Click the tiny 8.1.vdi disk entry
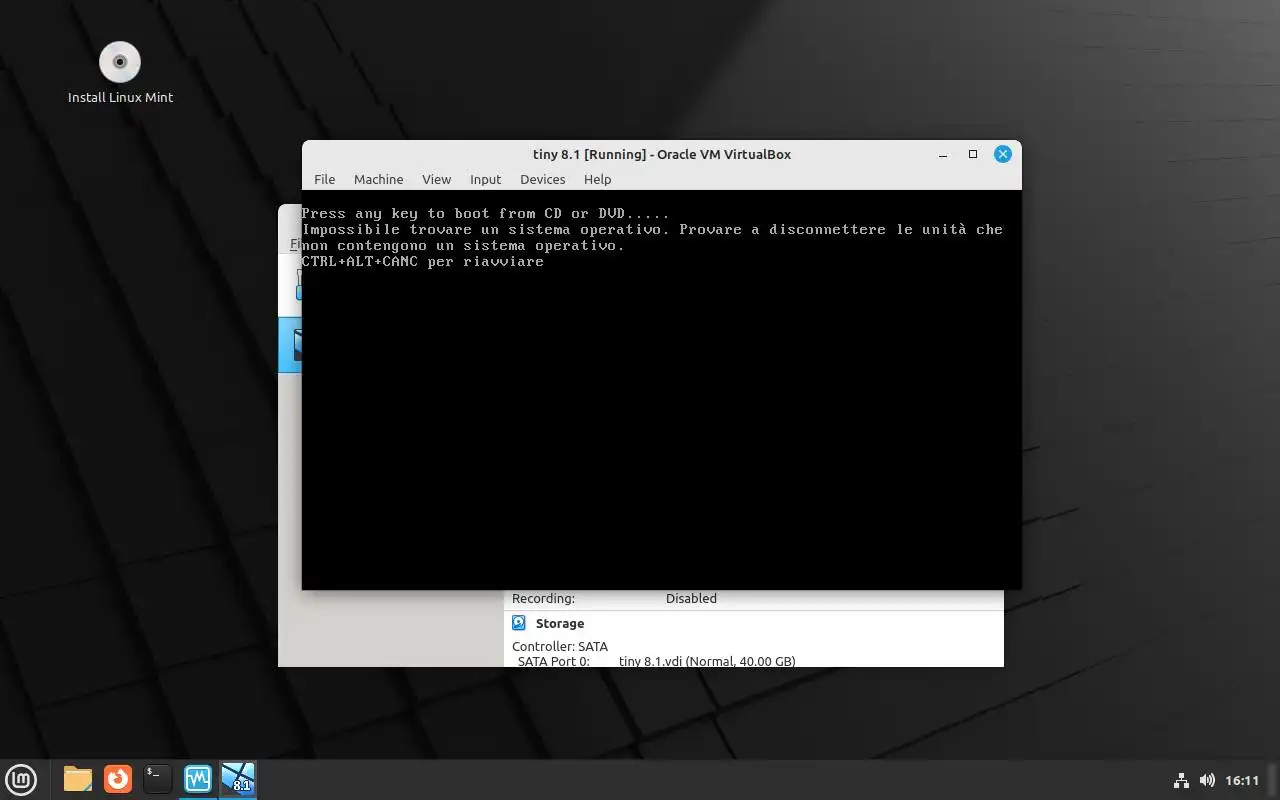 click(707, 661)
